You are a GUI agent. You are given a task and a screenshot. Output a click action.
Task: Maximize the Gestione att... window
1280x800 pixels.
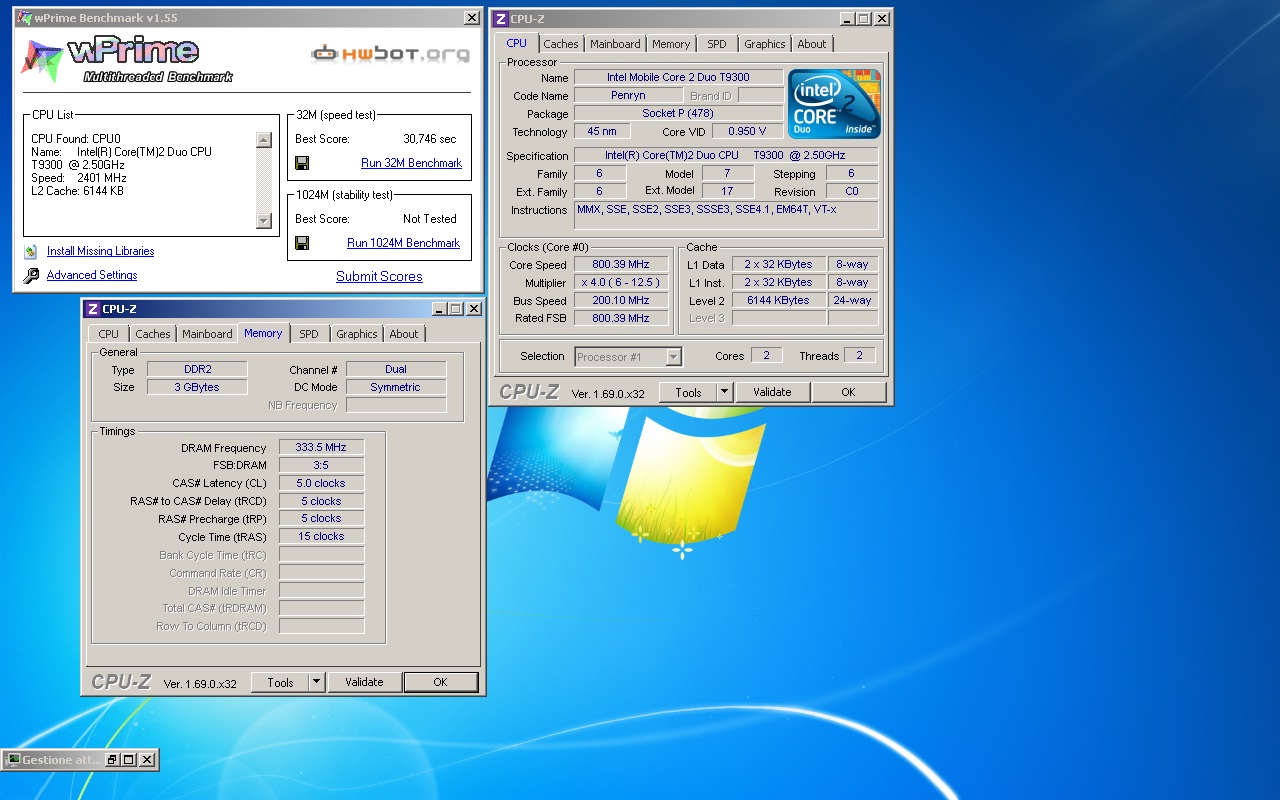130,760
